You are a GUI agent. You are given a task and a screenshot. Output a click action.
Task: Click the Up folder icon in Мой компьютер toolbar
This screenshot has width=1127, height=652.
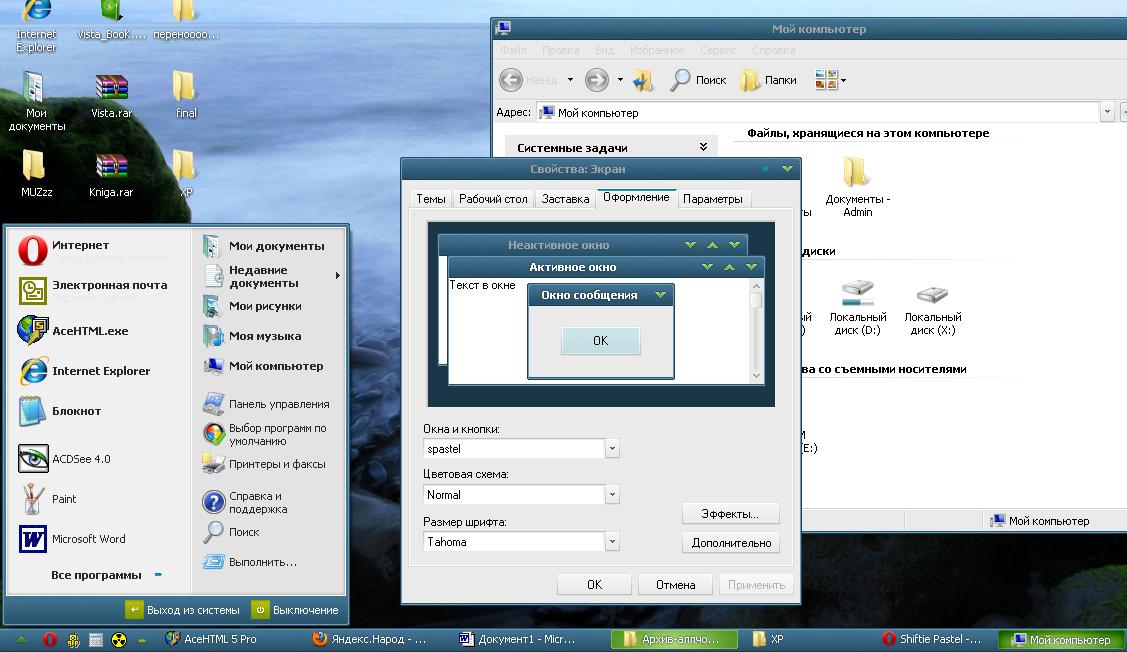[x=643, y=80]
